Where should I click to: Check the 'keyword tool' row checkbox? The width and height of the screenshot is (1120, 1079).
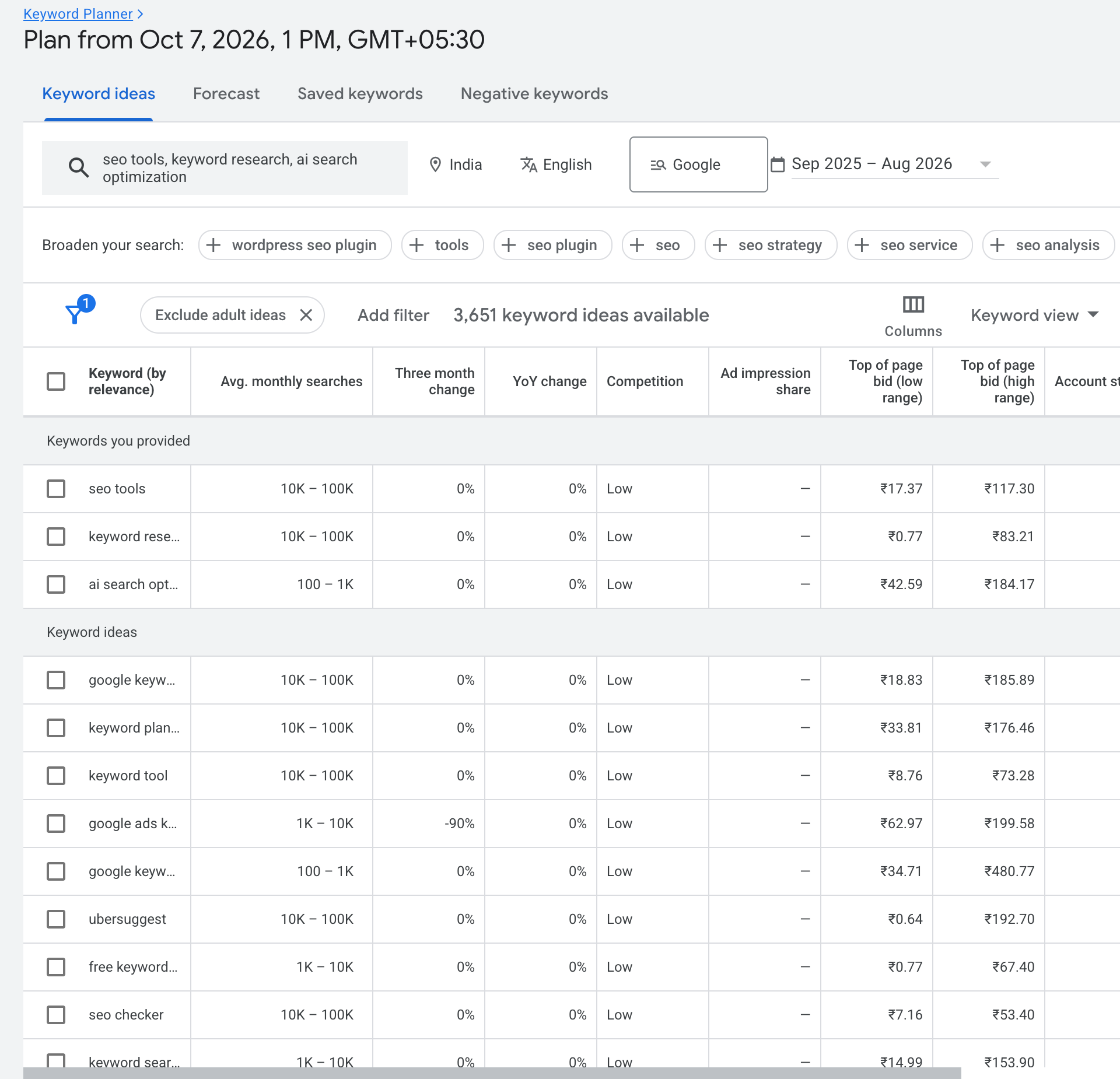[x=56, y=776]
